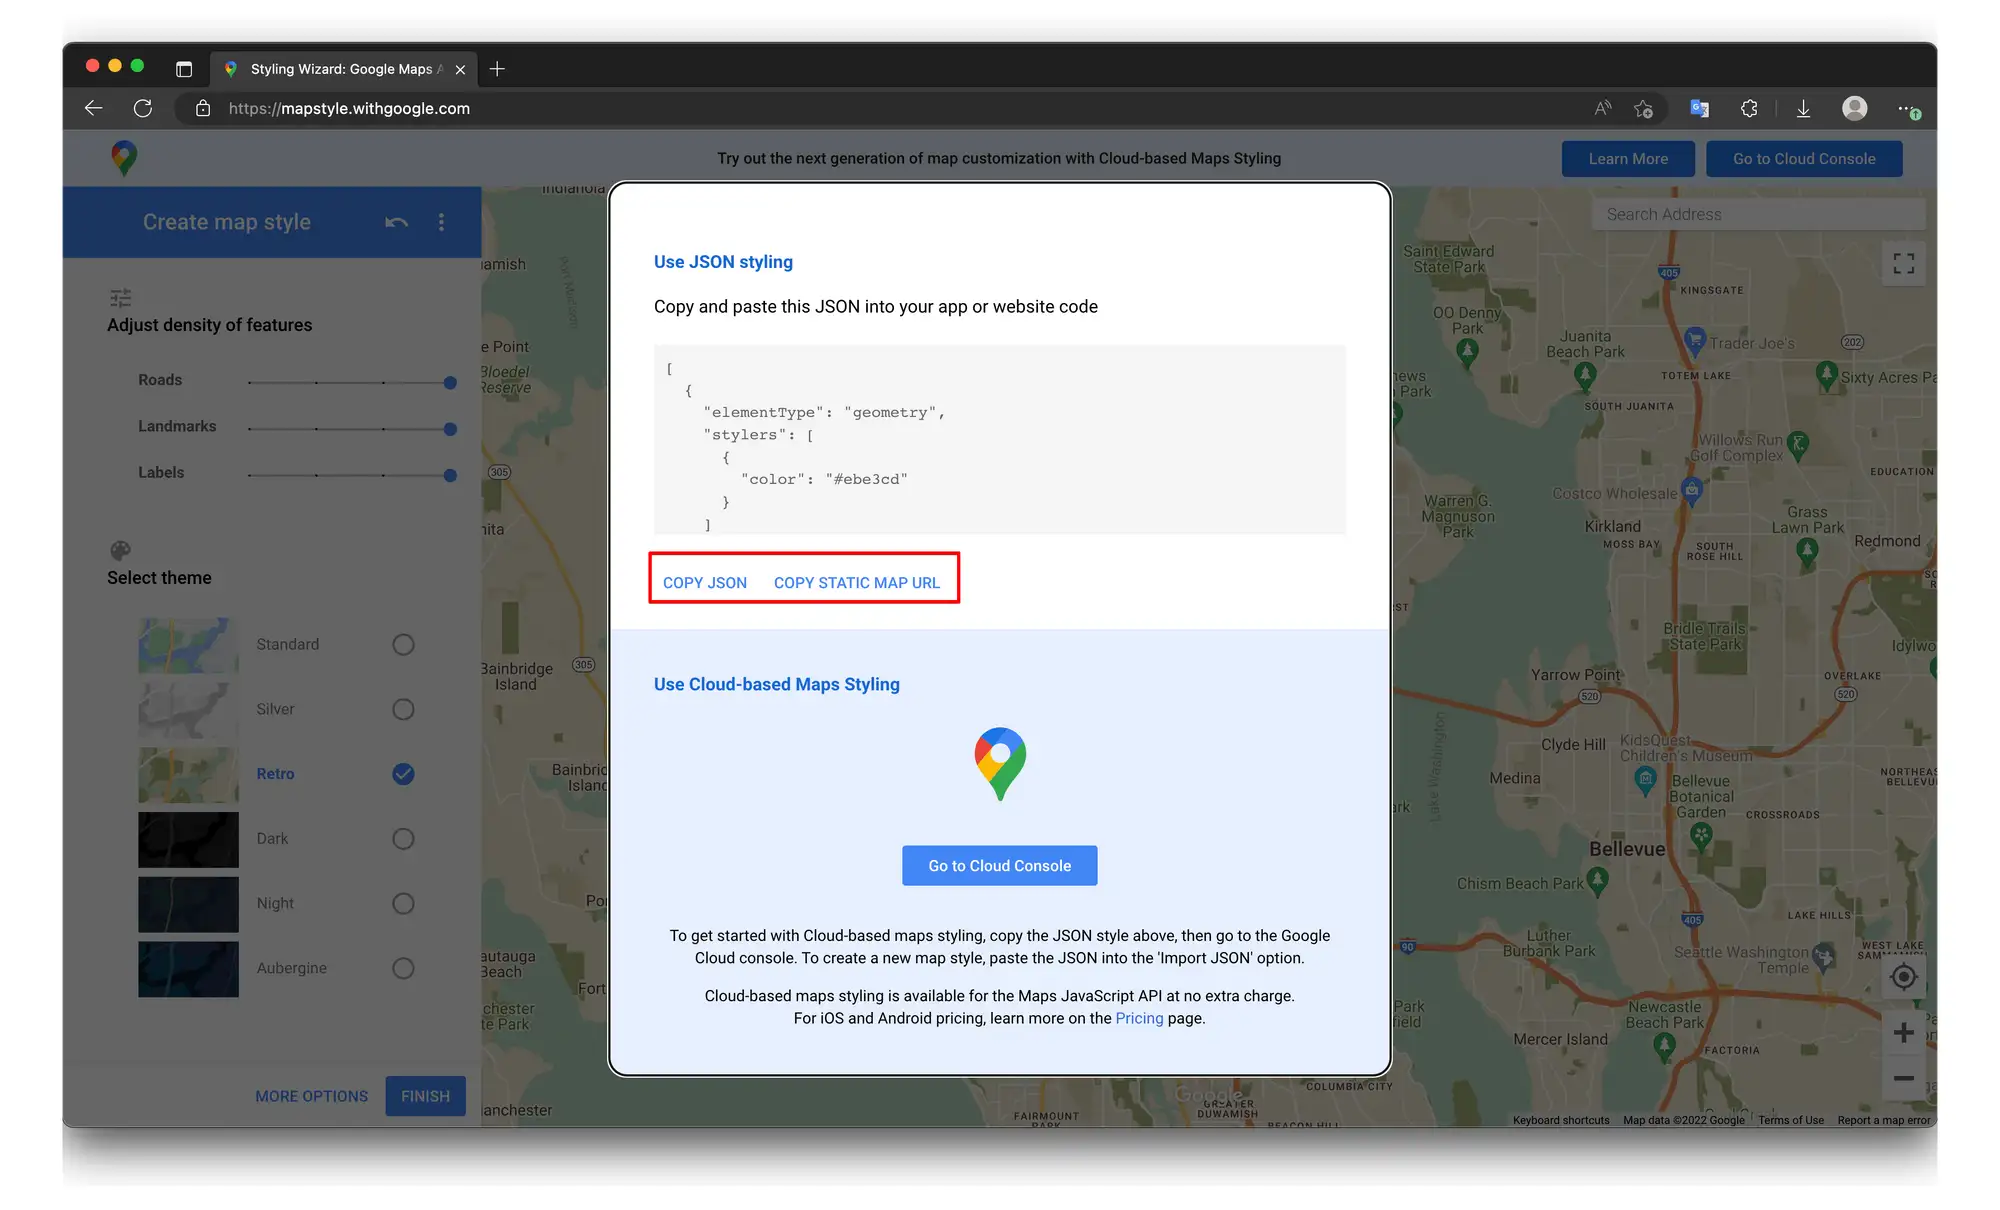Select the Dark theme radio button
The width and height of the screenshot is (2000, 1210).
(403, 838)
